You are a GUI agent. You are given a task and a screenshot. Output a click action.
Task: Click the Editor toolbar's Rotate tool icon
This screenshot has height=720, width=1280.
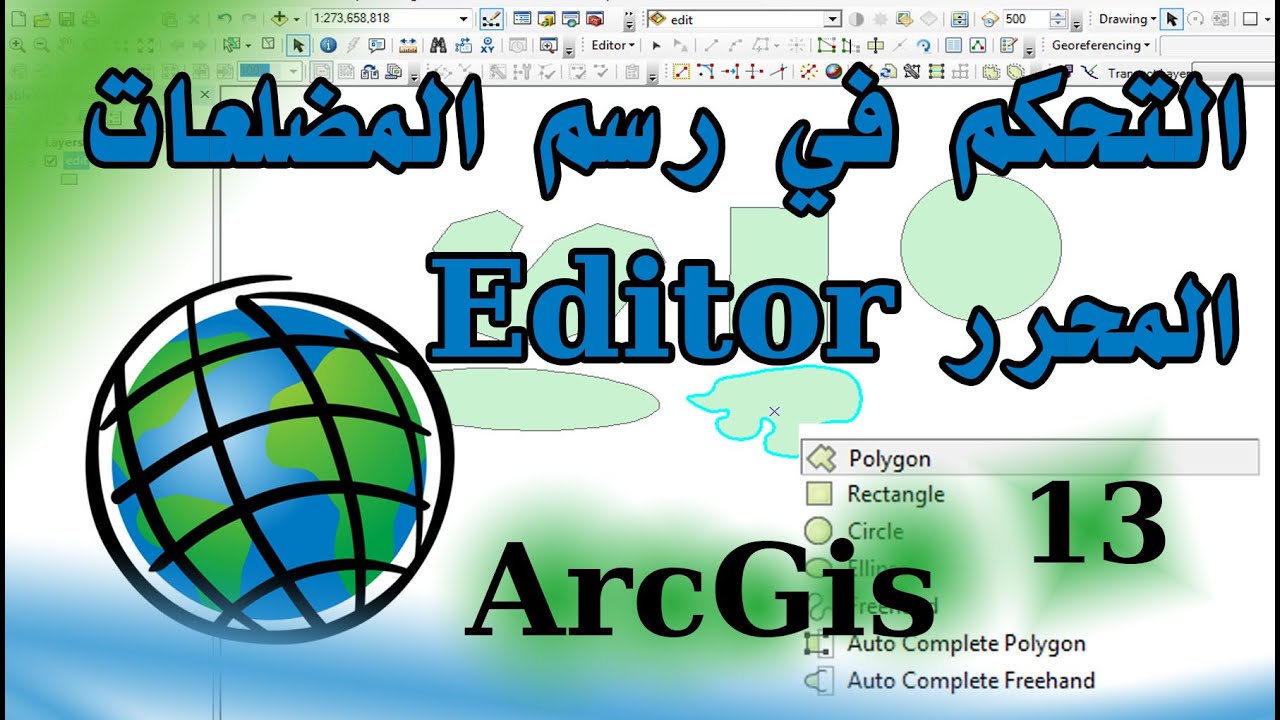click(x=924, y=45)
